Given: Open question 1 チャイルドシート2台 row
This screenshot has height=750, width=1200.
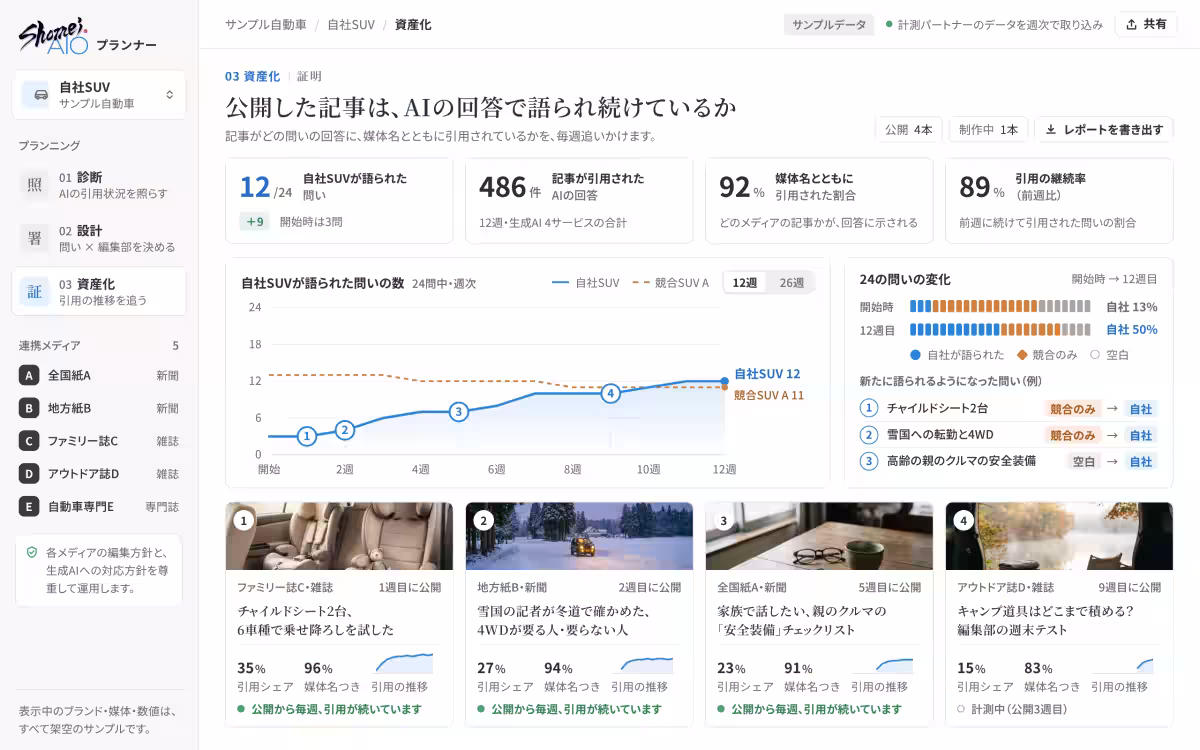Looking at the screenshot, I should [1009, 408].
